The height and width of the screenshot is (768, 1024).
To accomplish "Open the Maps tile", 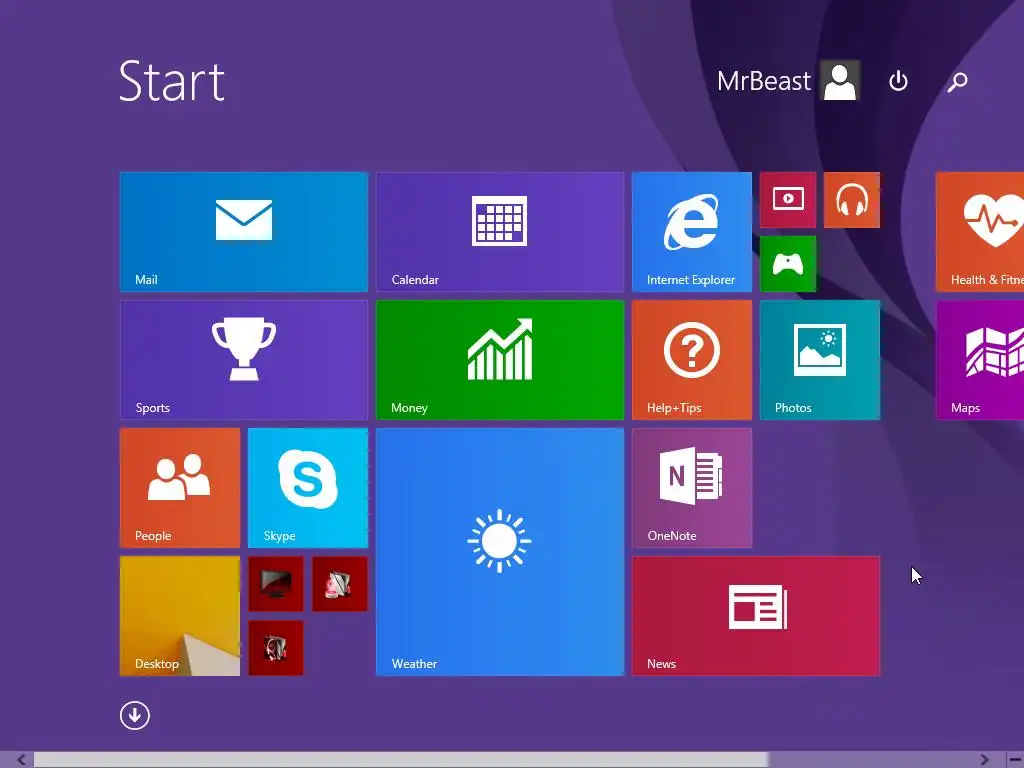I will pos(980,360).
